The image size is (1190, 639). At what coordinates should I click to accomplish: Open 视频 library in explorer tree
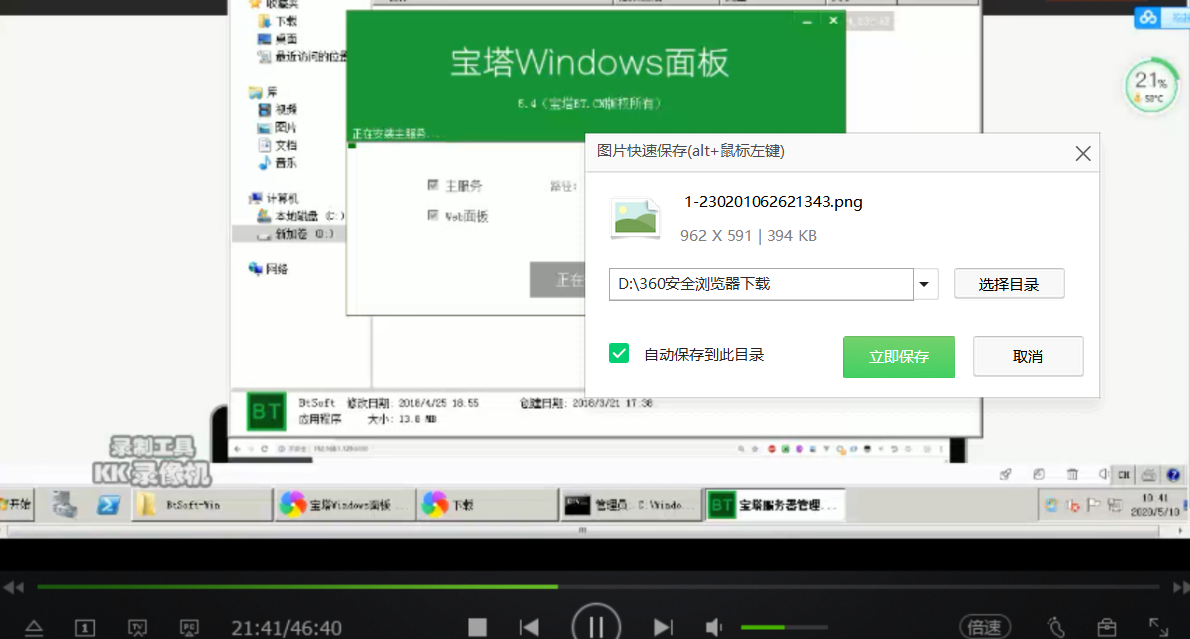click(x=278, y=109)
